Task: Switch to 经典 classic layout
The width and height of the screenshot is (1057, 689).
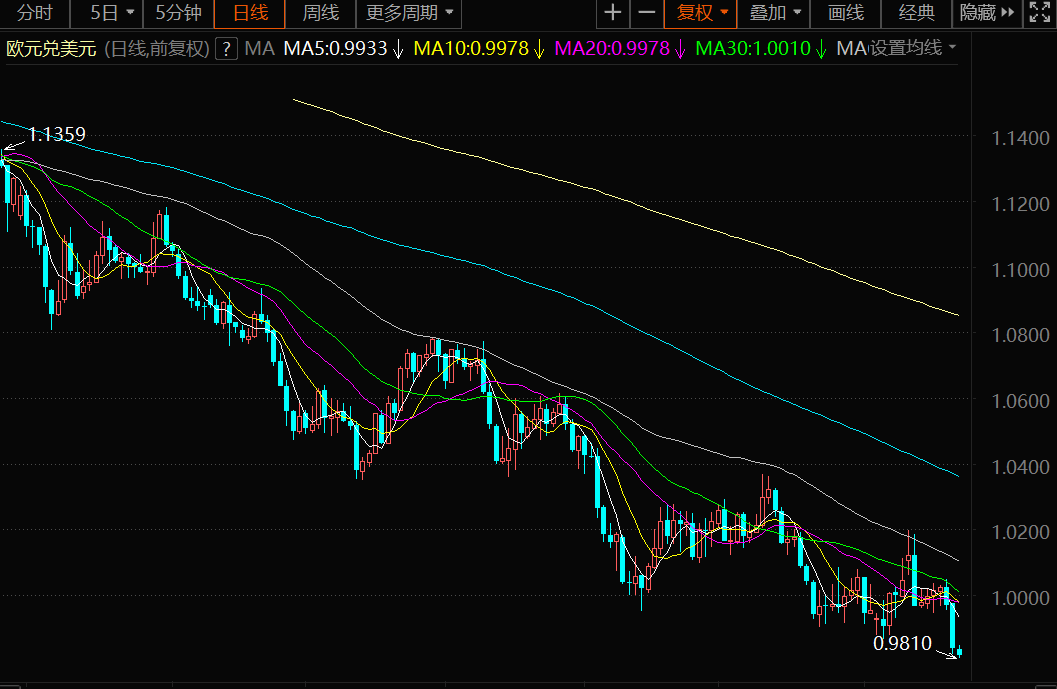Action: 917,13
